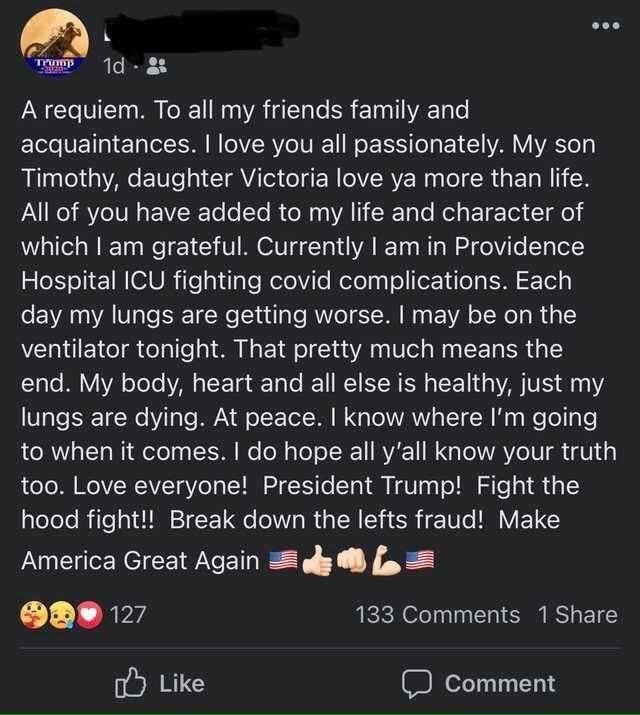Click the Comment button label
Viewport: 640px width, 715px height.
click(500, 684)
